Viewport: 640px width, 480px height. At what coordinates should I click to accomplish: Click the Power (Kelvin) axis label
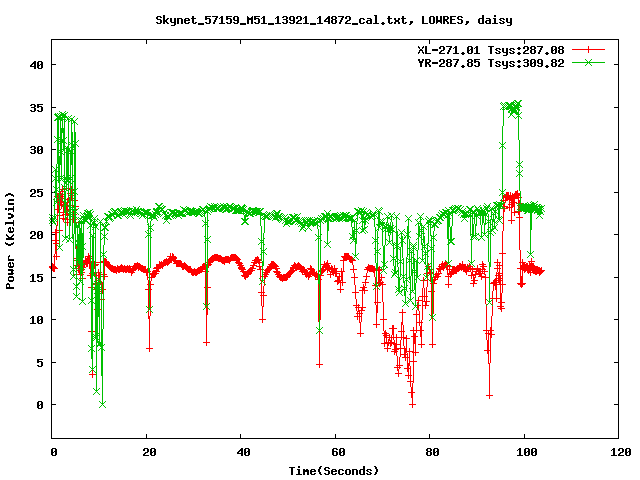[10, 241]
